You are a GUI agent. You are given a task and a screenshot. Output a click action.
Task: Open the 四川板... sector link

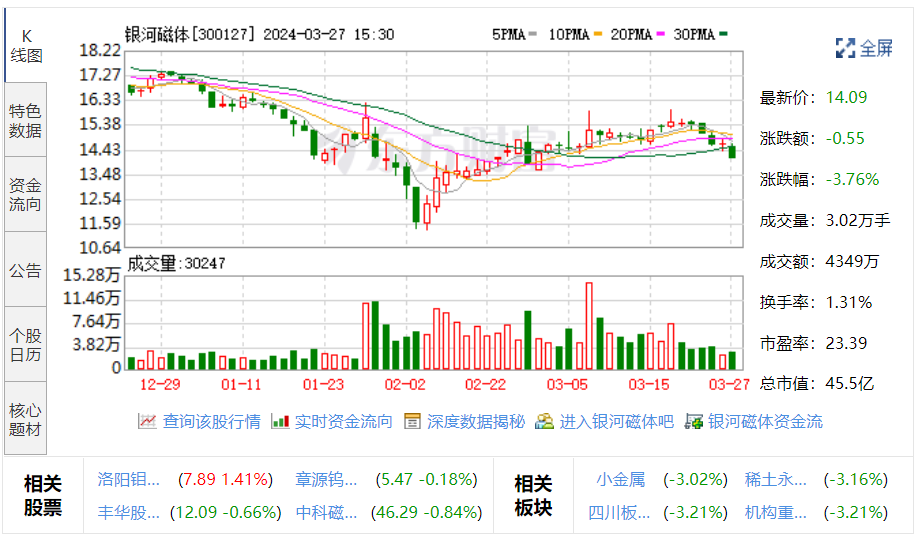619,512
